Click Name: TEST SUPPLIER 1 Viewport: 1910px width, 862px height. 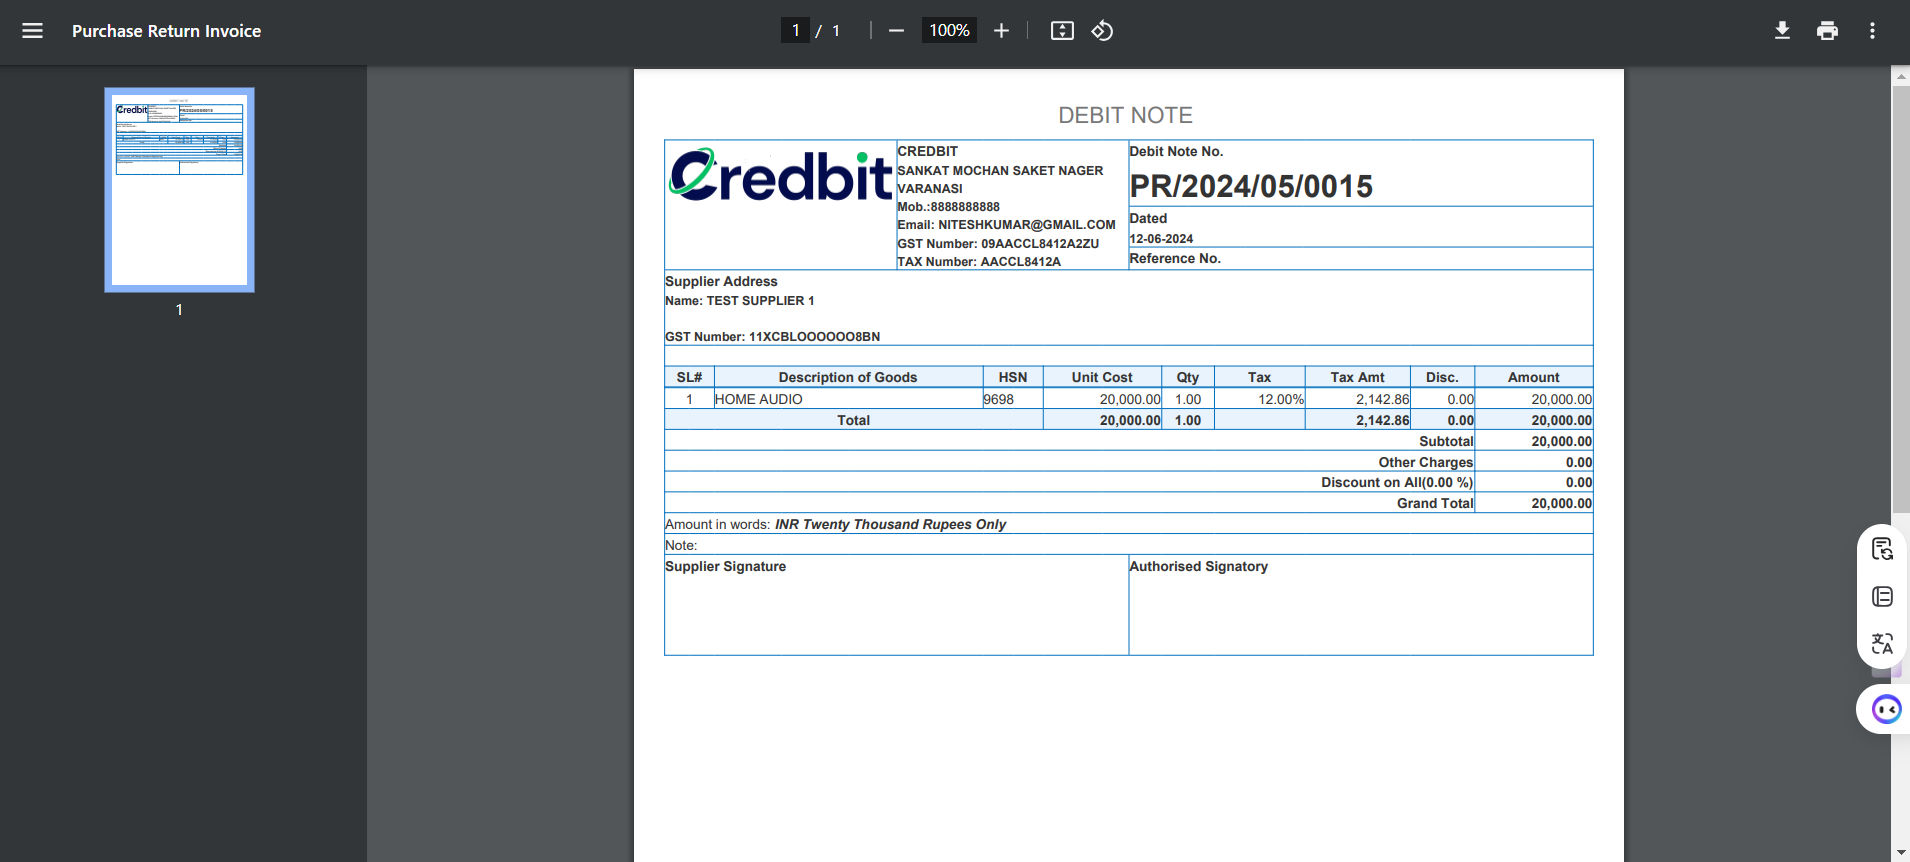[739, 301]
